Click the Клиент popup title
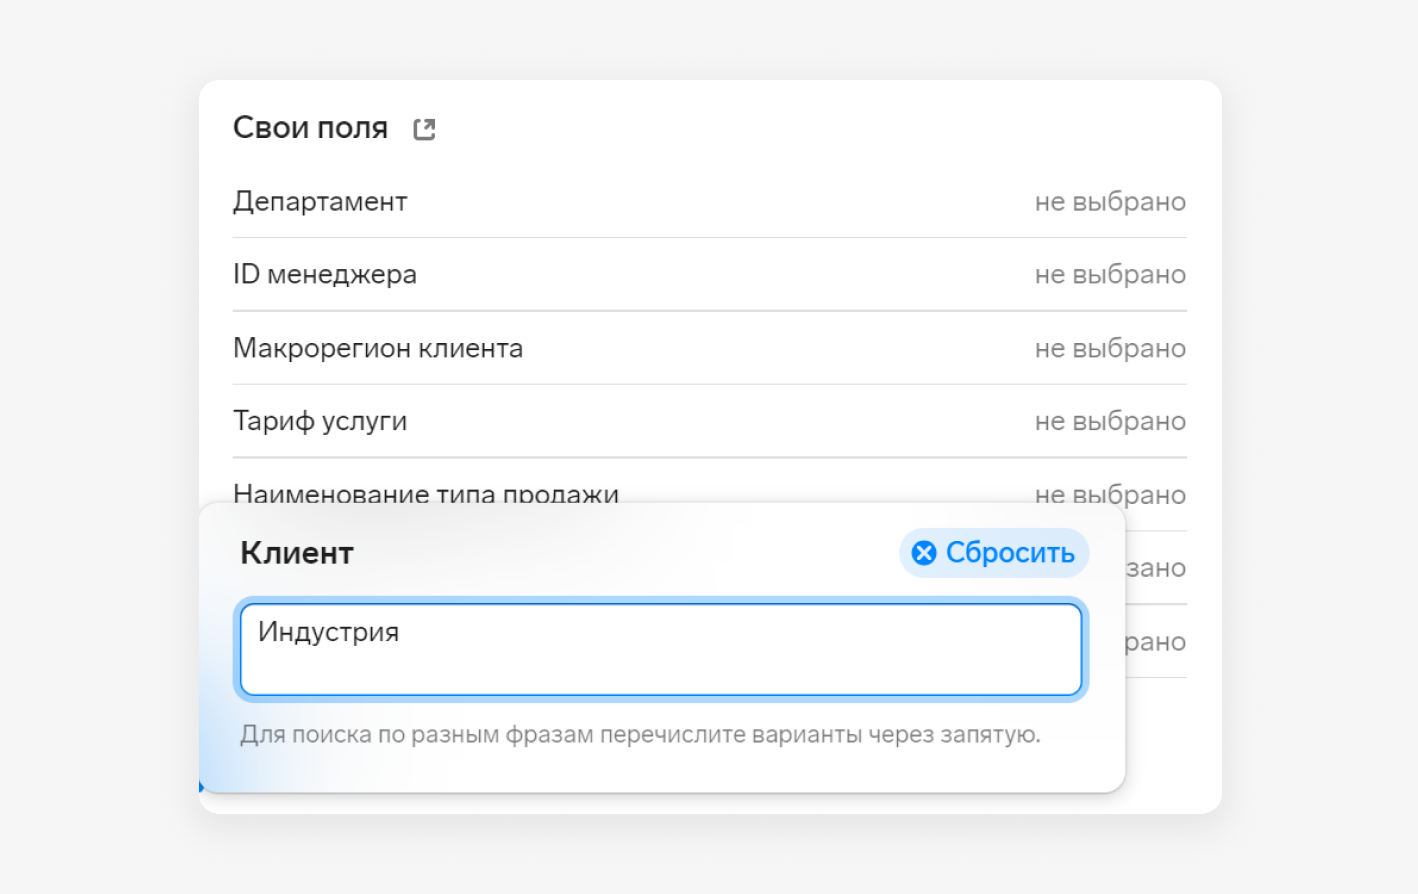This screenshot has height=894, width=1418. click(297, 553)
